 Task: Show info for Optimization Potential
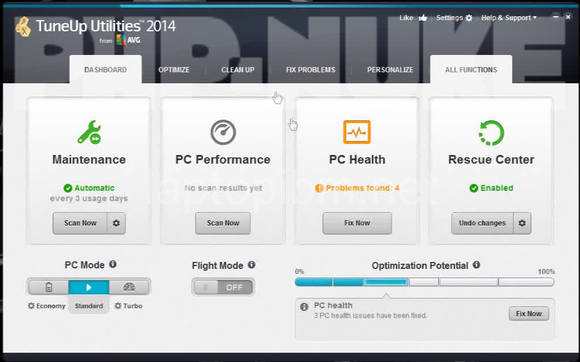pos(476,265)
